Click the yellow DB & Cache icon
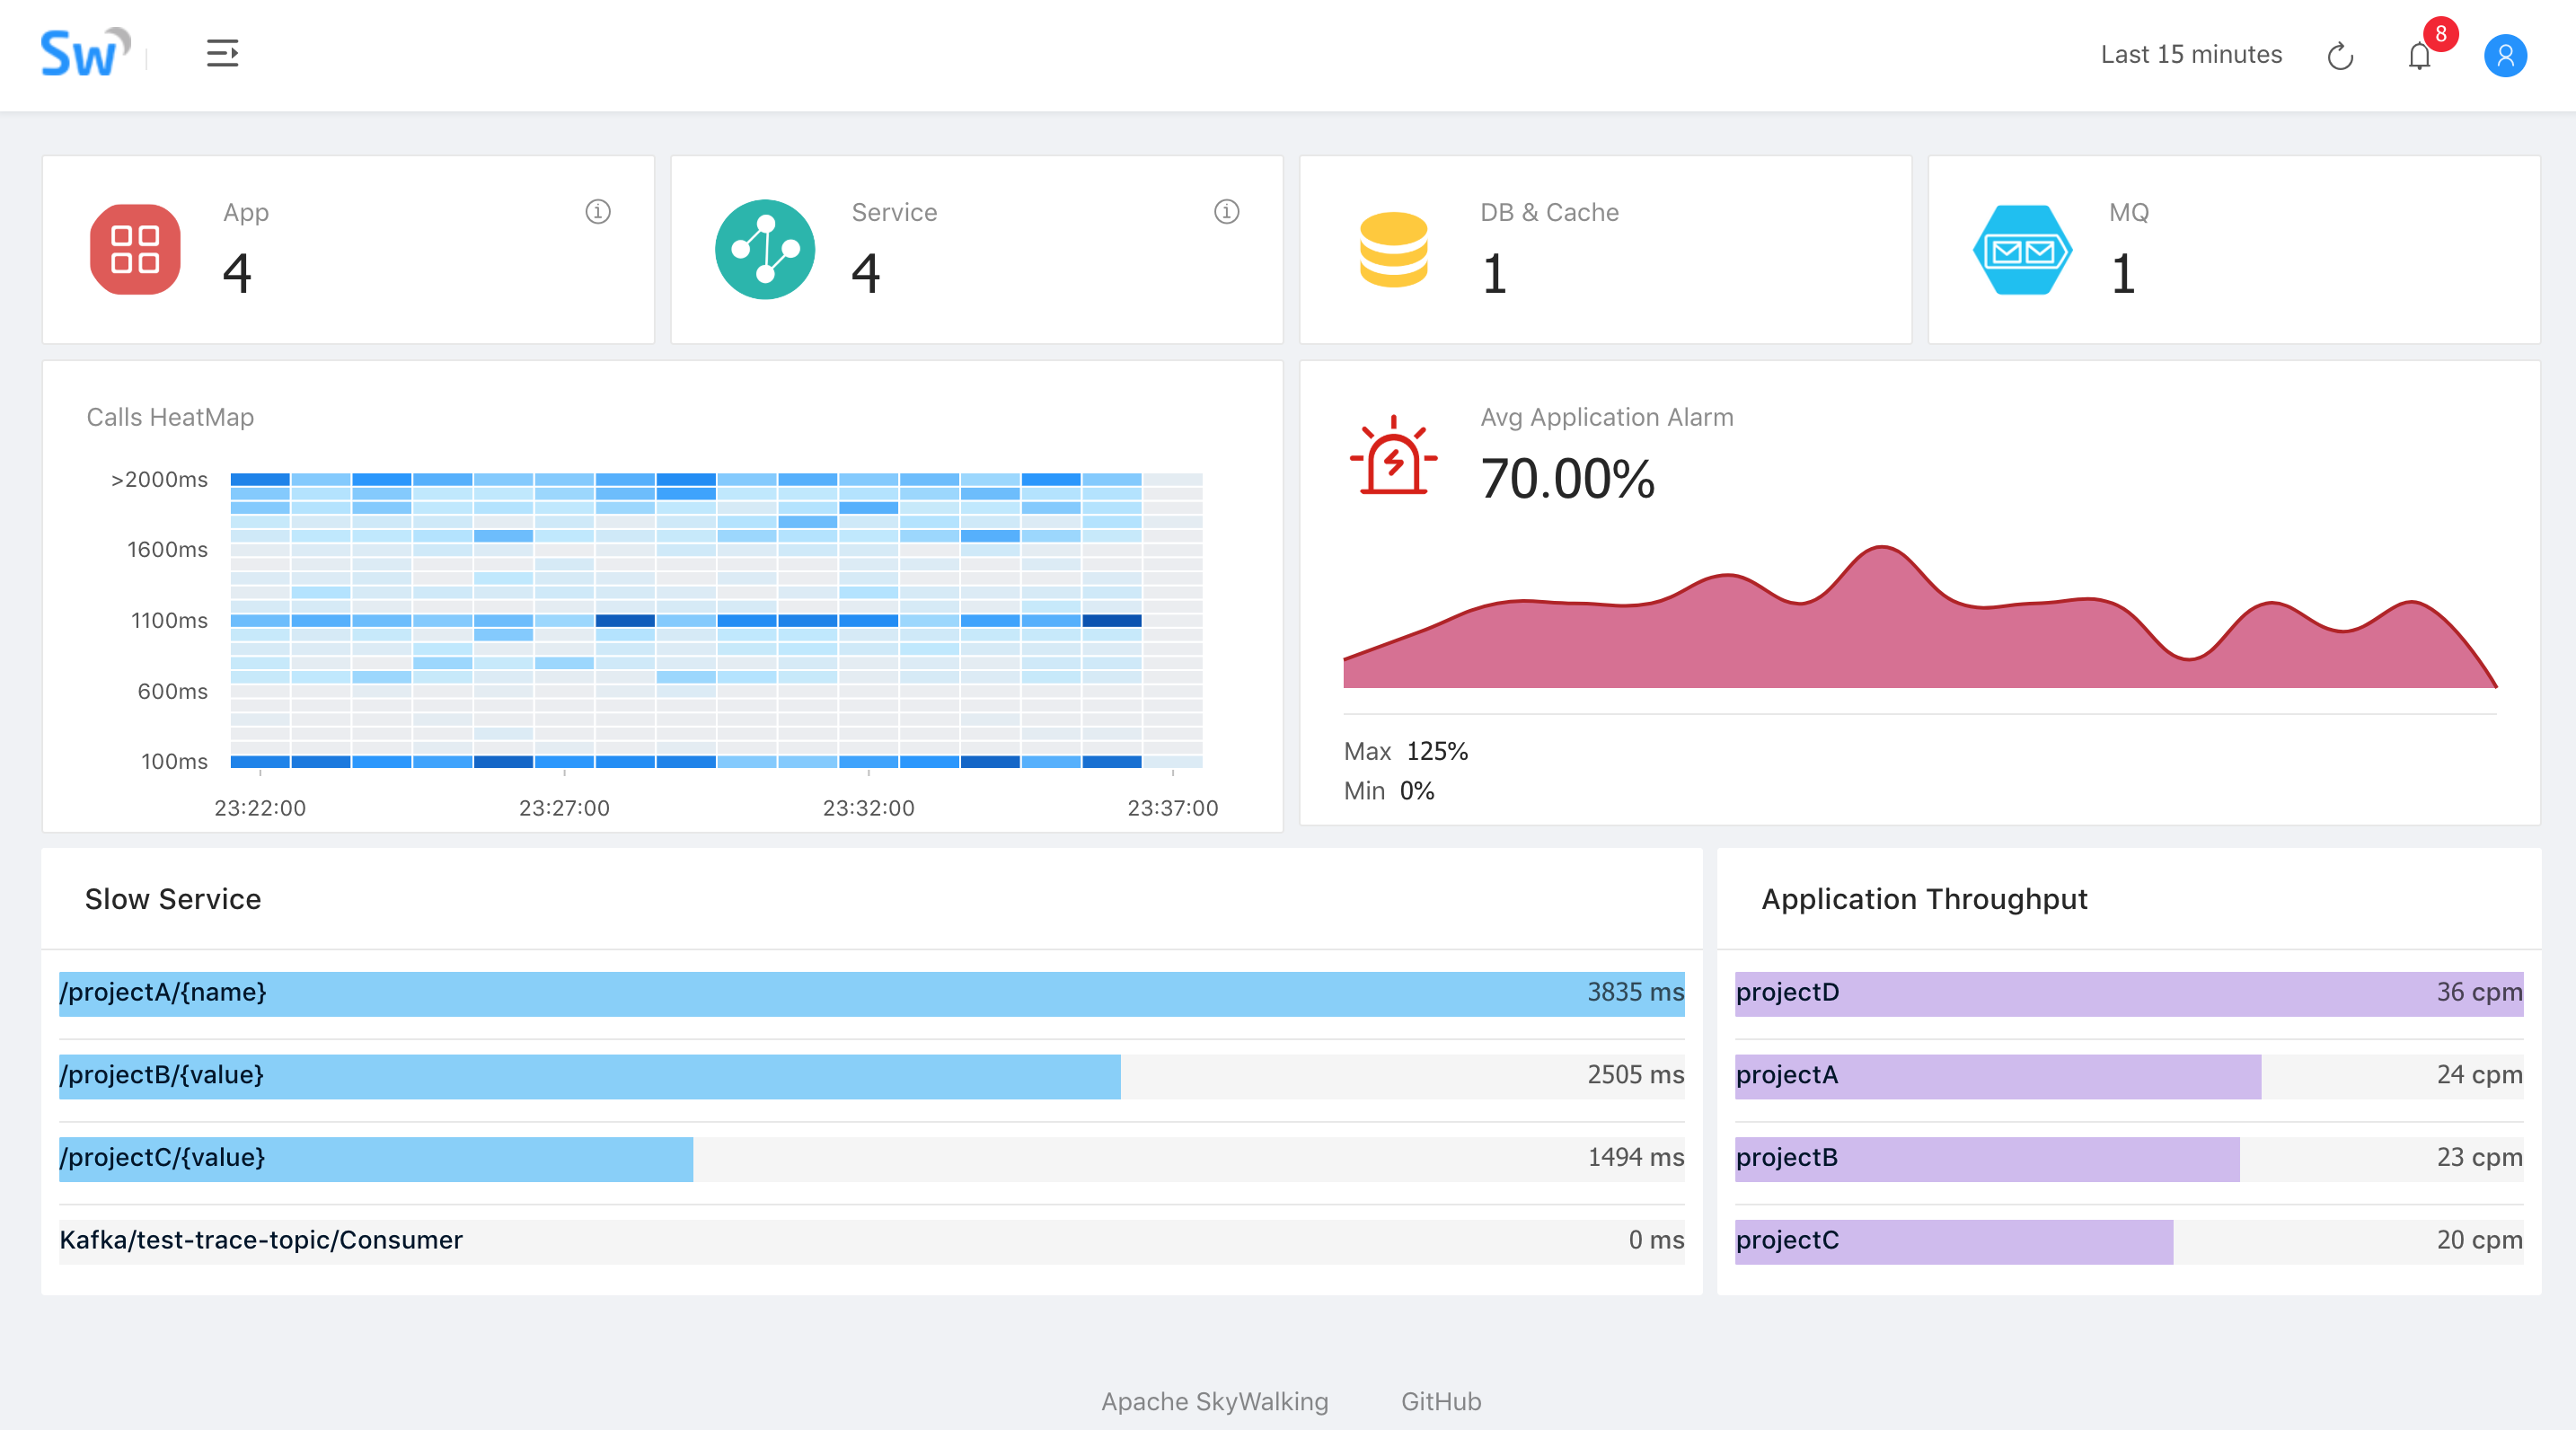This screenshot has width=2576, height=1430. (x=1393, y=249)
